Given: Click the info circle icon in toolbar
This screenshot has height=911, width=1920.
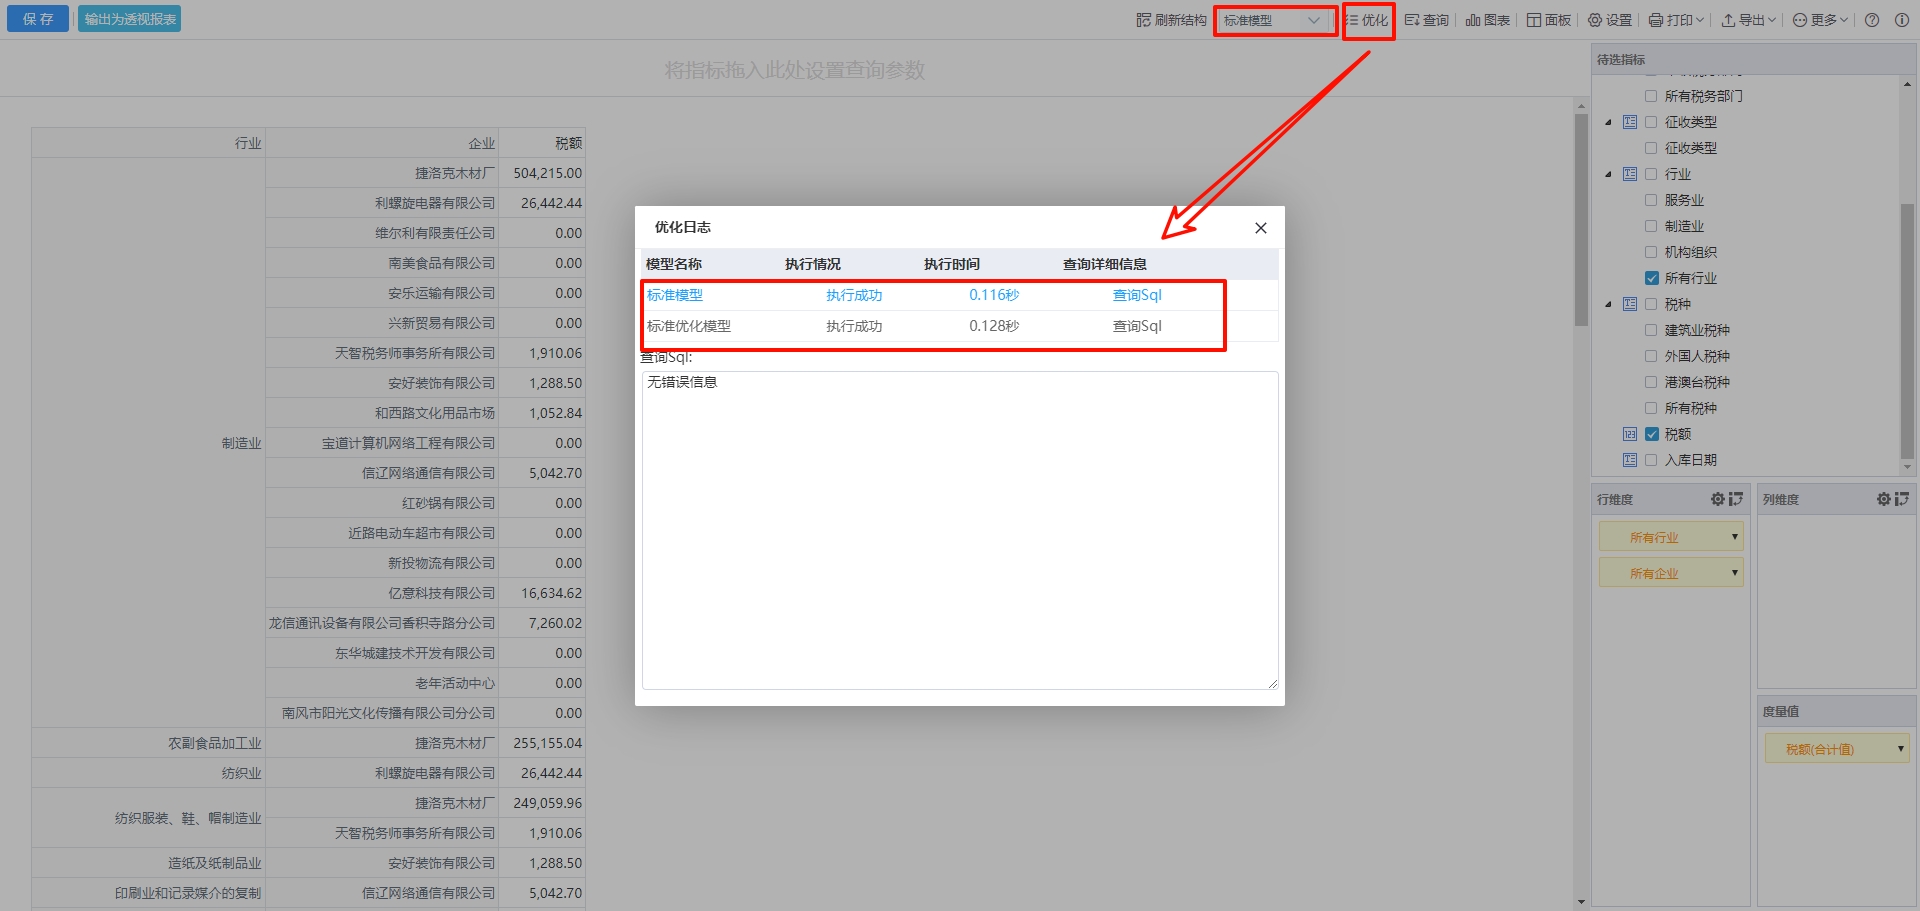Looking at the screenshot, I should (1901, 20).
